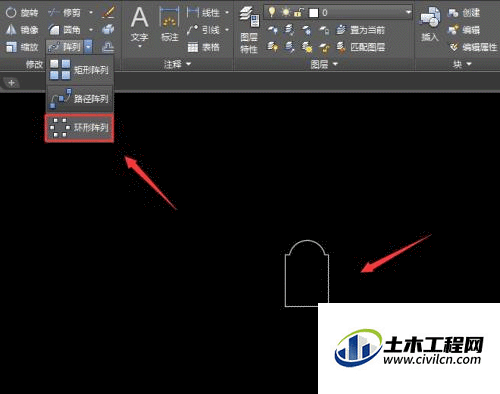Toggle the layer lightbulb on/off icon
This screenshot has height=394, width=500.
coord(272,12)
